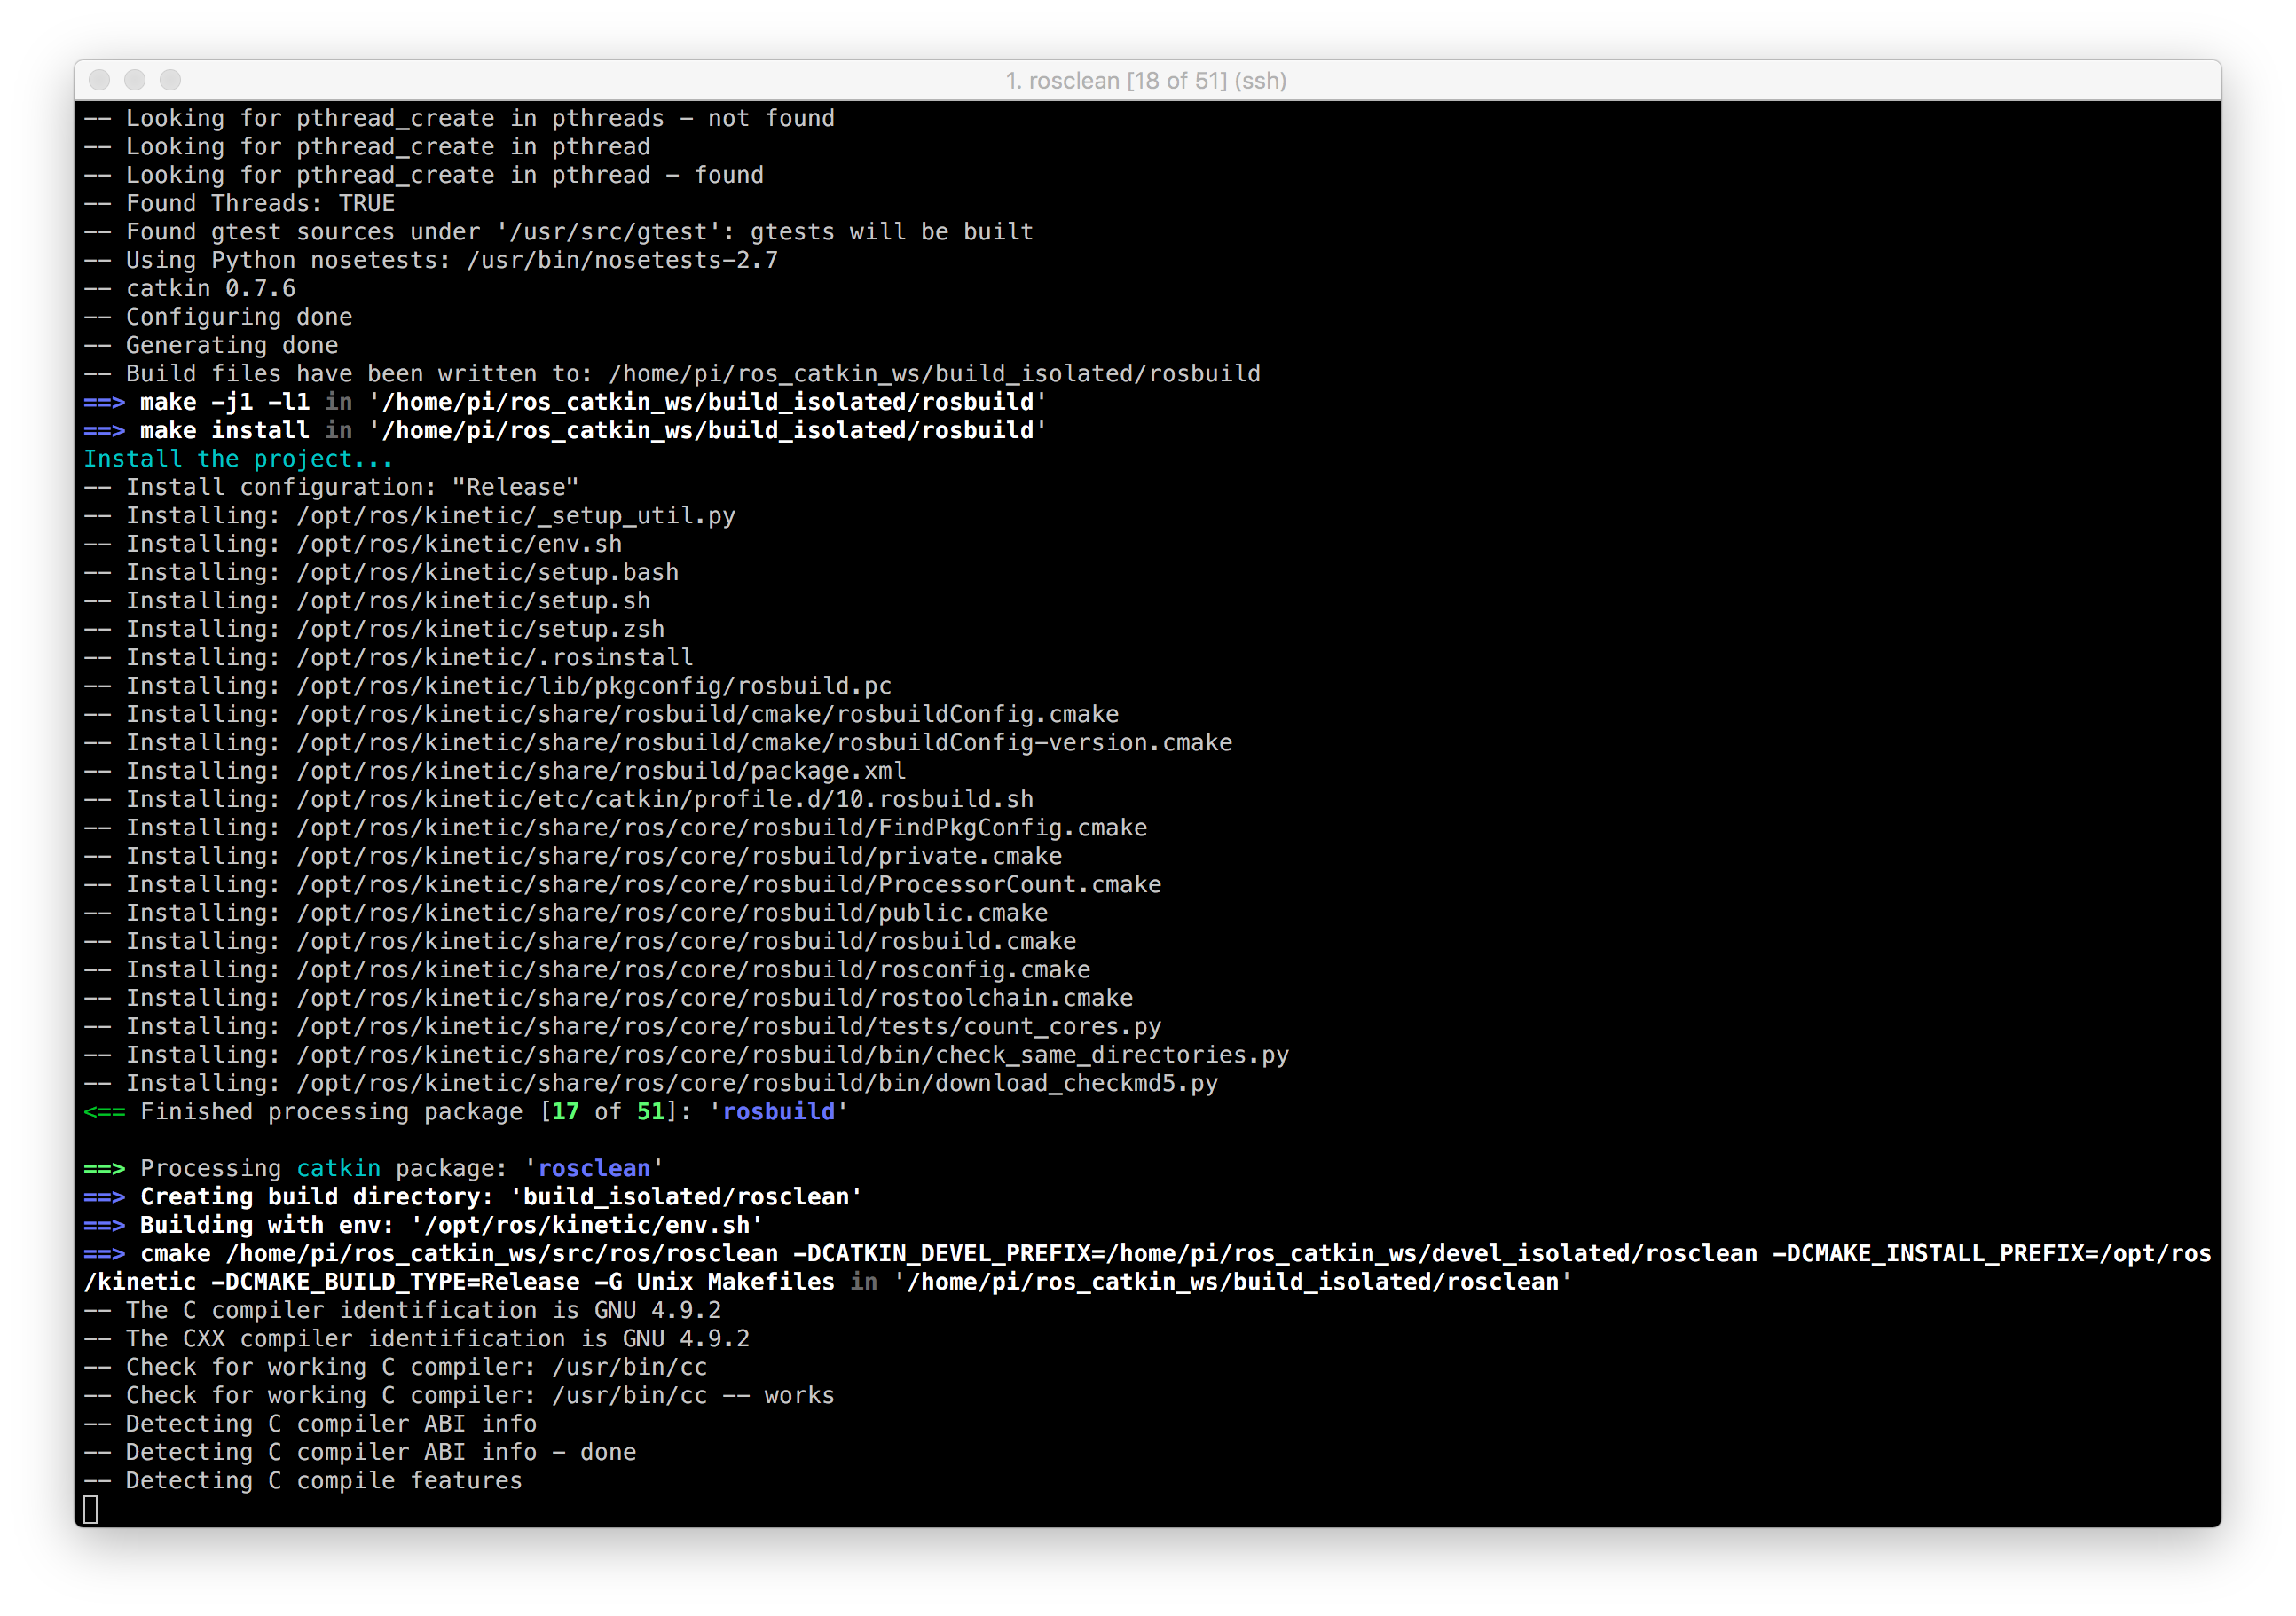
Task: Click 'Processing catkin package' line
Action: point(373,1168)
